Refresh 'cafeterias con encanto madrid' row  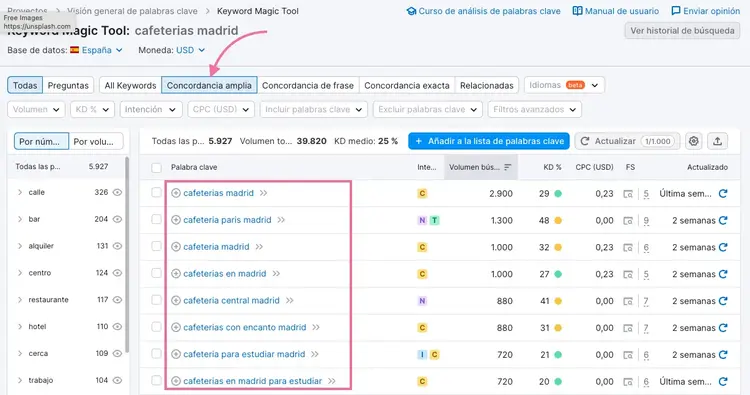[723, 328]
